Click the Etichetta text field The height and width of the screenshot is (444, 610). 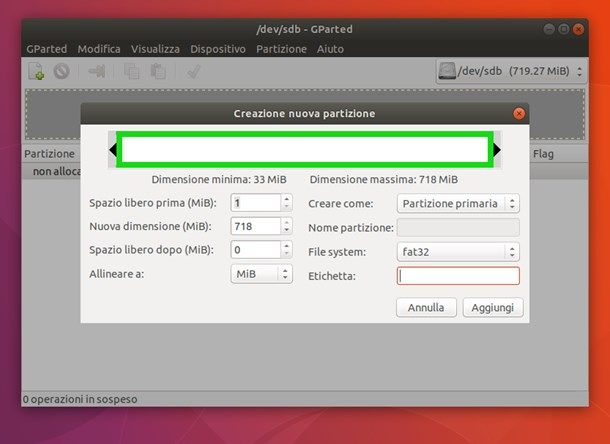(x=458, y=276)
